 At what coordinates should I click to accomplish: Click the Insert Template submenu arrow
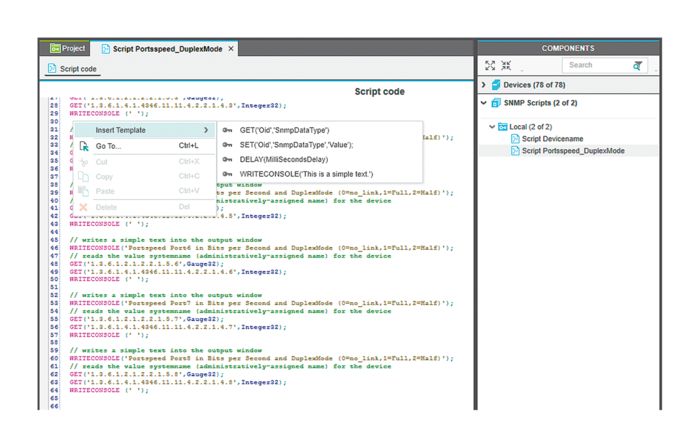point(206,130)
